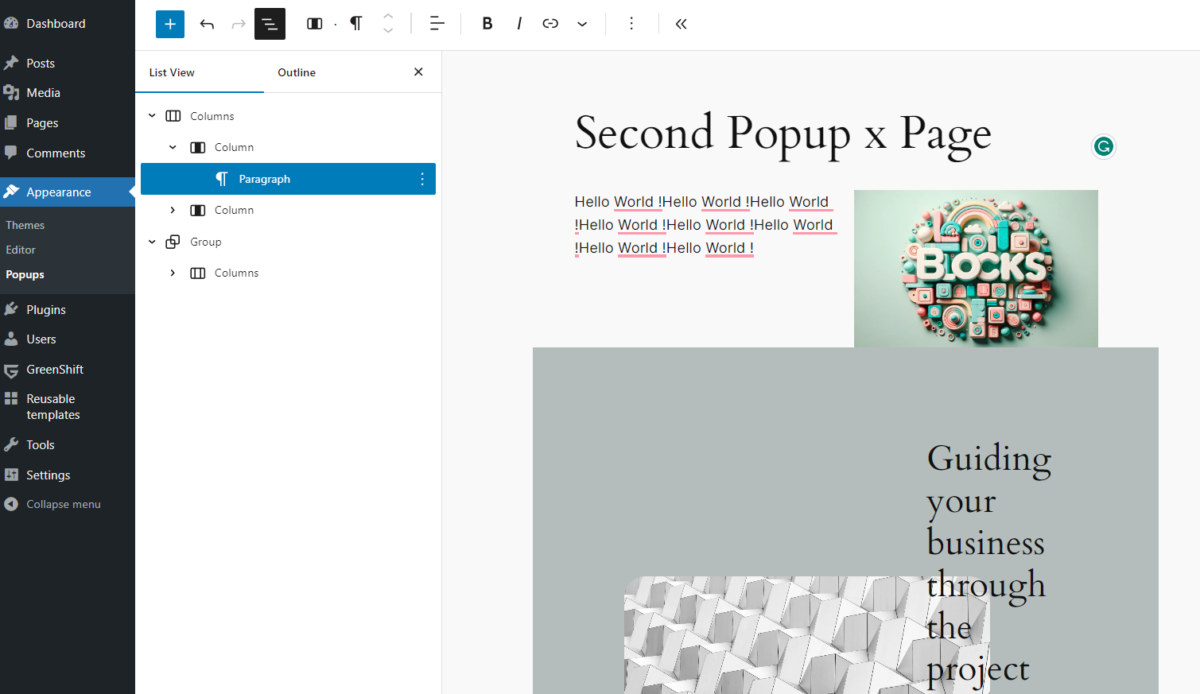
Task: Click the blue block inserter plus button
Action: [170, 24]
